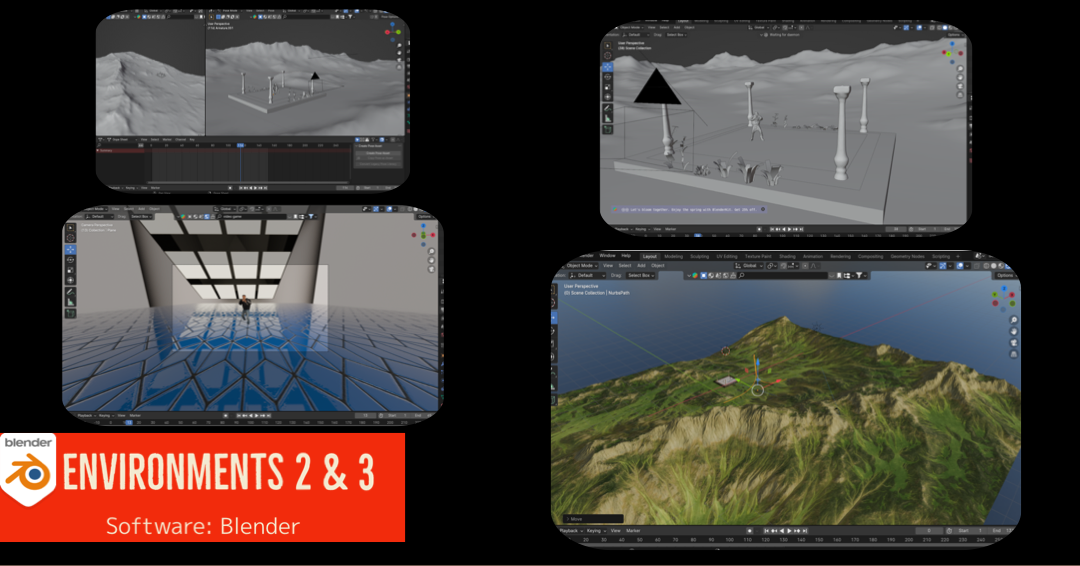The image size is (1080, 566).
Task: Click the current frame field in terrain timeline
Action: (929, 530)
